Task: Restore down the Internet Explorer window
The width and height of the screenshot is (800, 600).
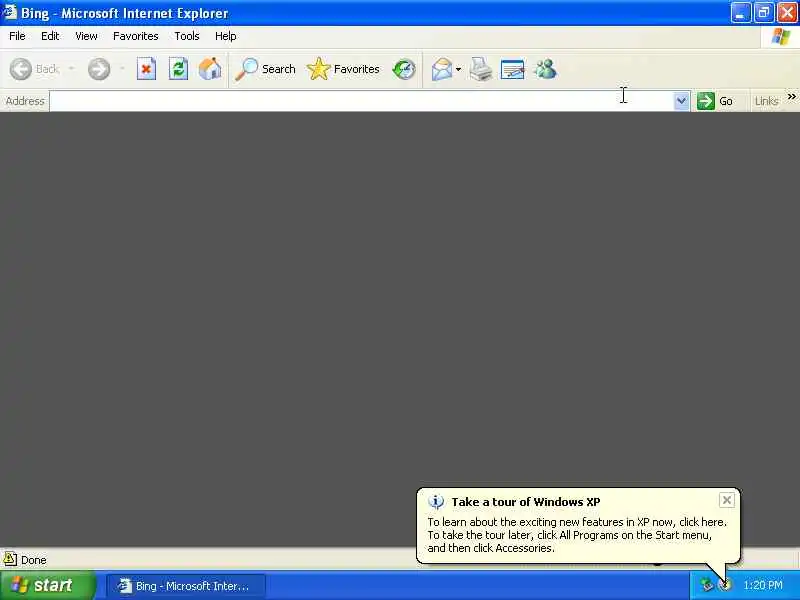Action: click(x=764, y=13)
